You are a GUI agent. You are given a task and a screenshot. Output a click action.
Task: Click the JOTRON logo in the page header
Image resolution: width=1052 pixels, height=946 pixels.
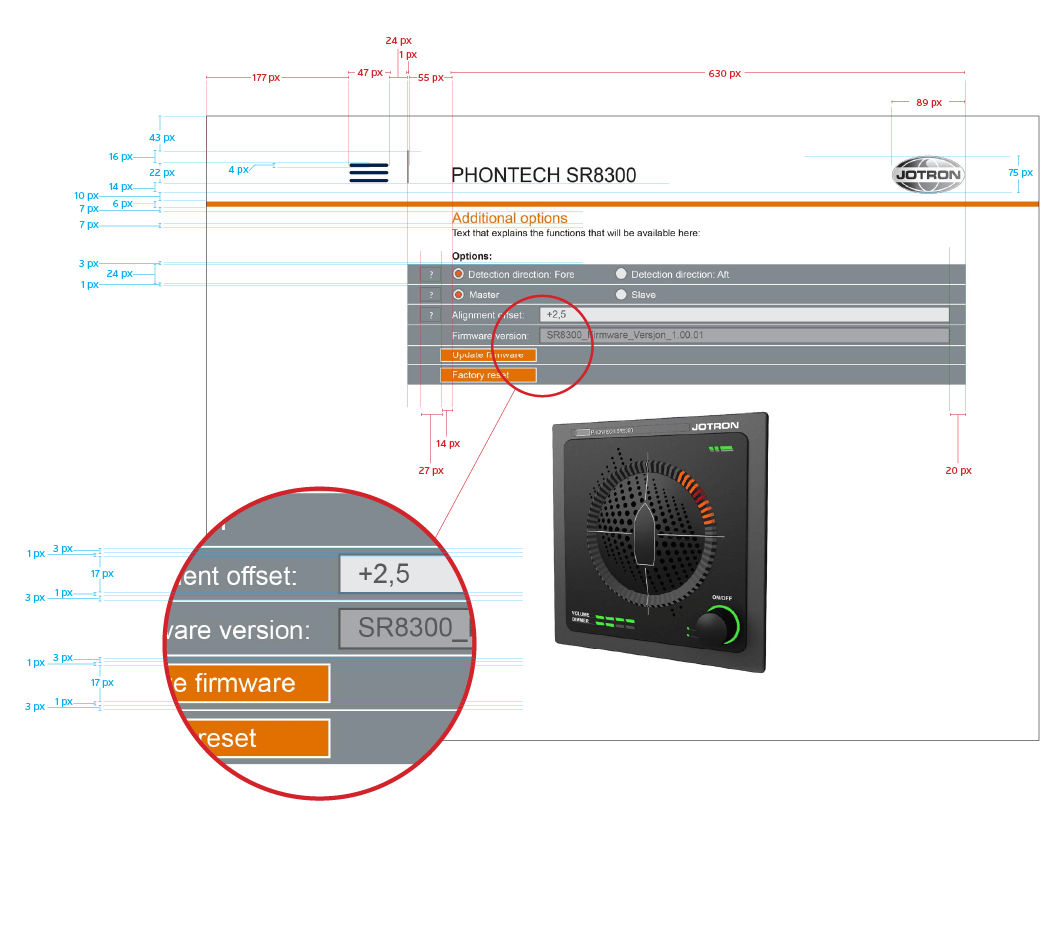pos(928,174)
